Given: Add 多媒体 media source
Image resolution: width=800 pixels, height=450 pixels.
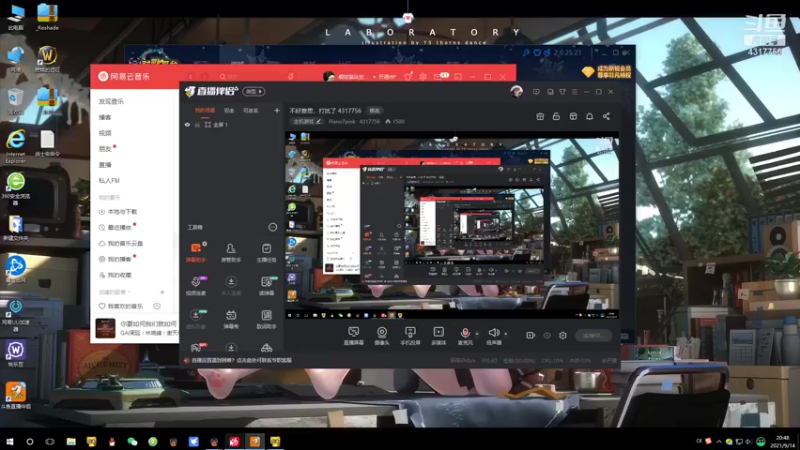Looking at the screenshot, I should (438, 336).
